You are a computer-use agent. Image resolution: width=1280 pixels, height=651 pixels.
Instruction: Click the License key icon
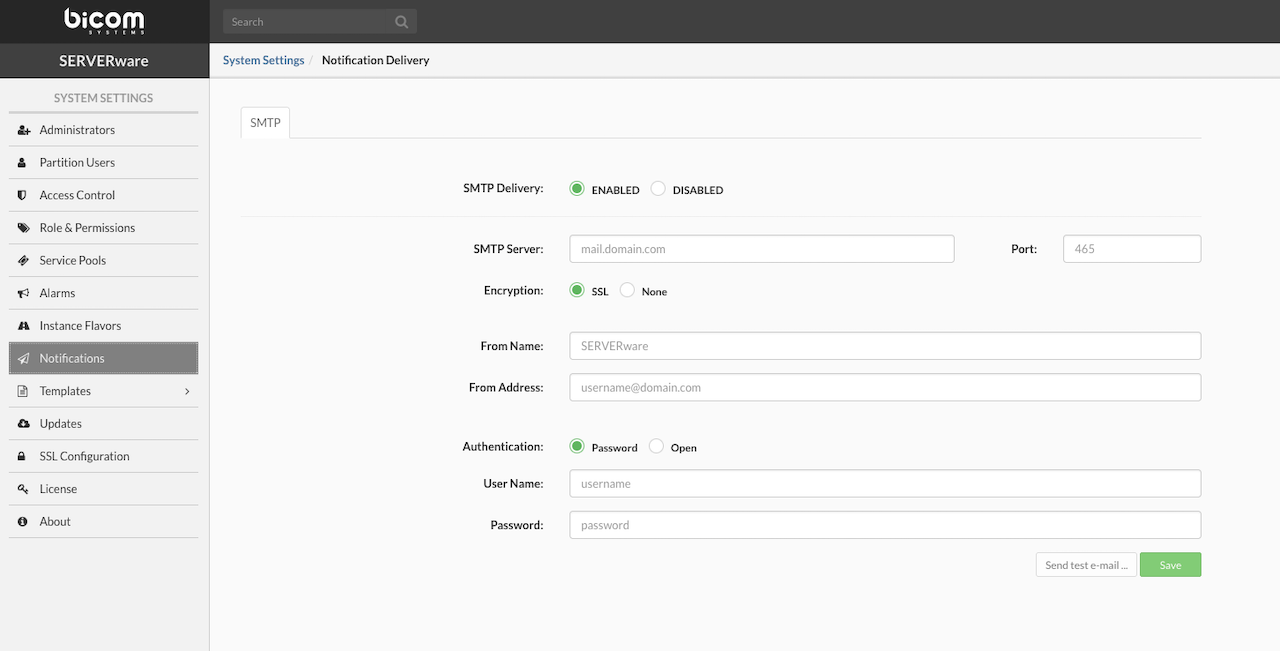(x=23, y=489)
